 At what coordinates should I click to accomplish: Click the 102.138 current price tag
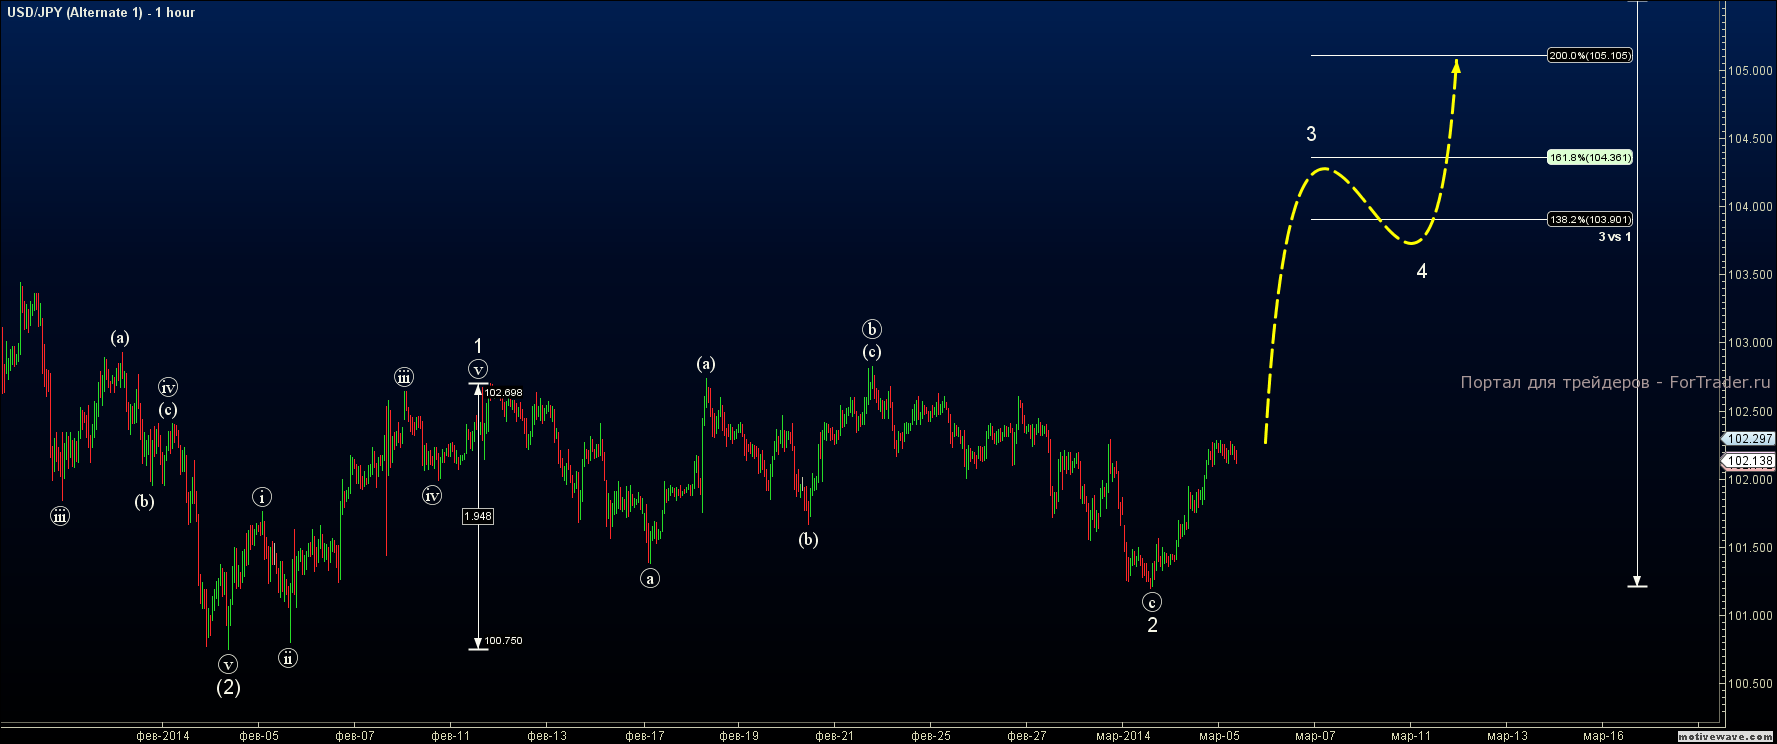click(1749, 461)
